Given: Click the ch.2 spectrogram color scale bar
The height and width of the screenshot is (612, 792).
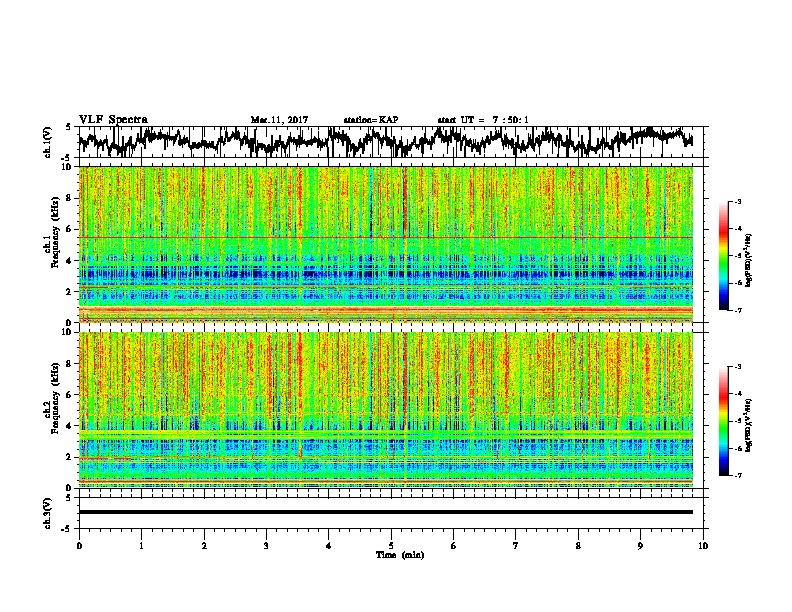Looking at the screenshot, I should coord(724,421).
